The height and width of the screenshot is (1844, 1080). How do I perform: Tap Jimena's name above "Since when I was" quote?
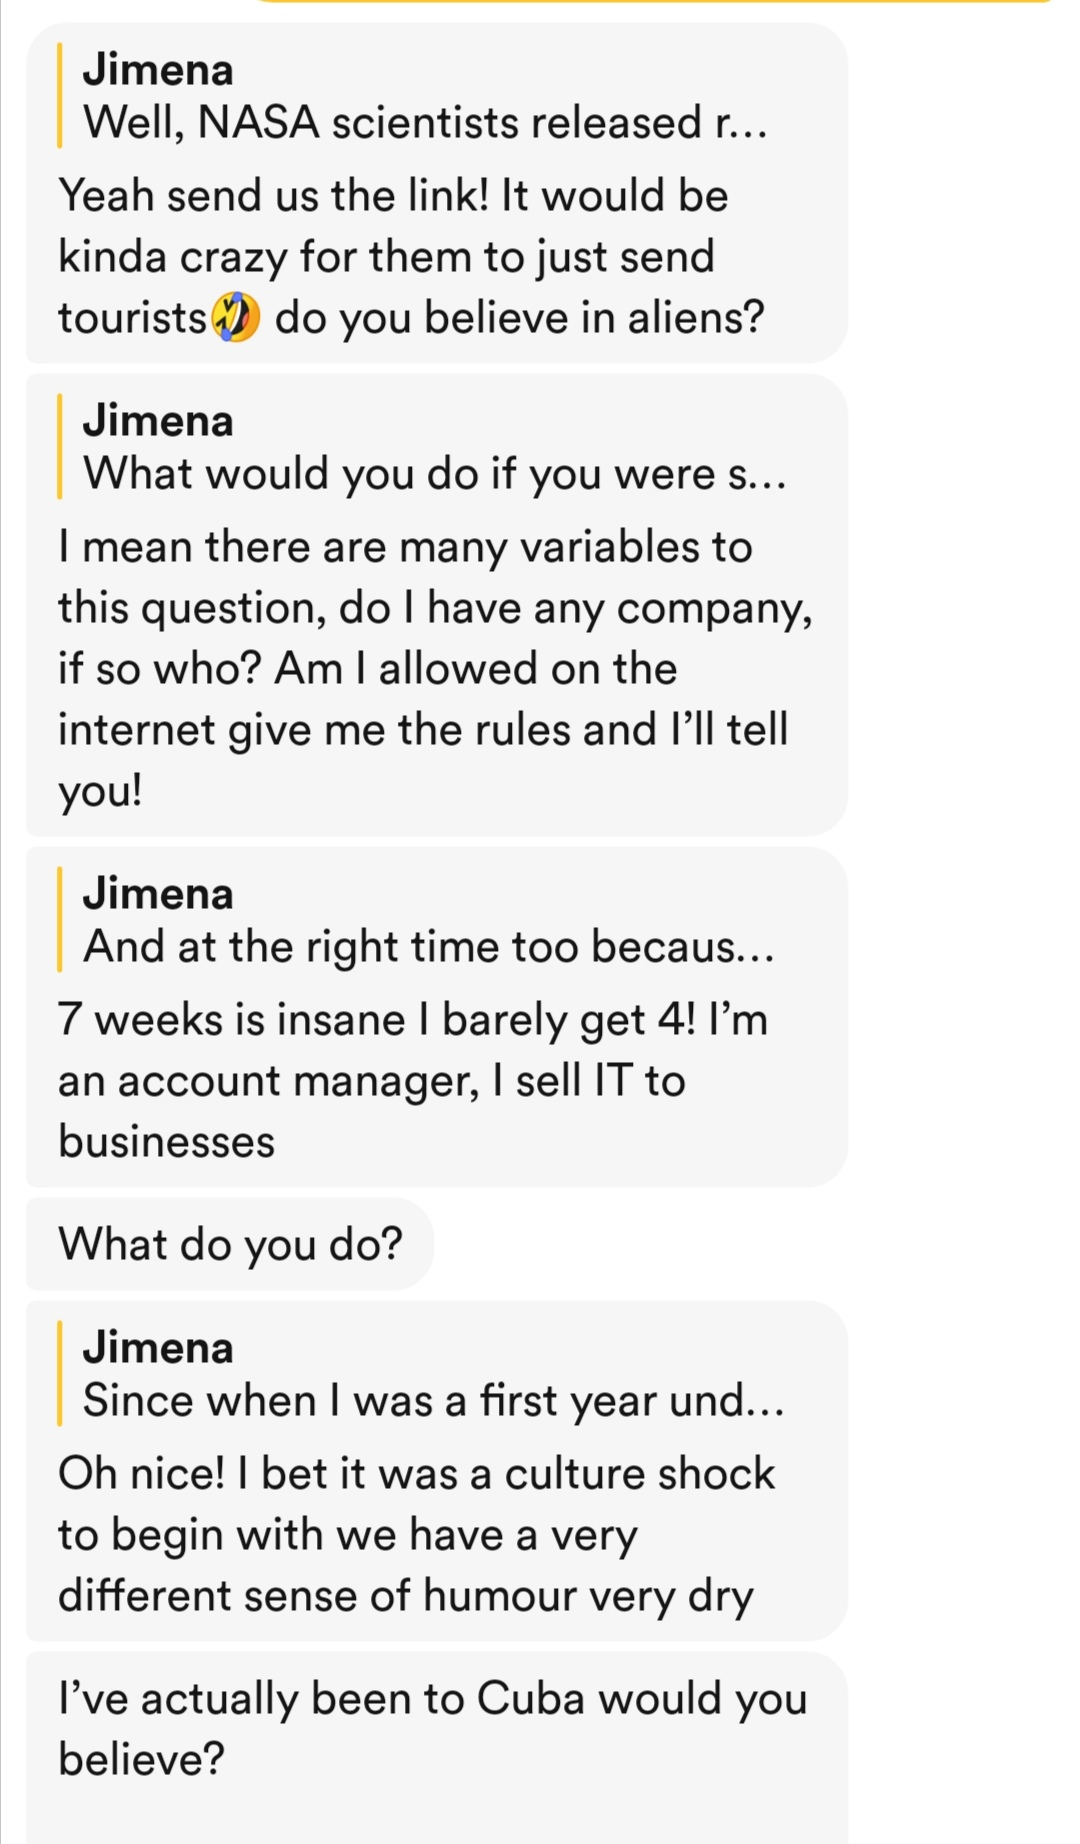(158, 1348)
